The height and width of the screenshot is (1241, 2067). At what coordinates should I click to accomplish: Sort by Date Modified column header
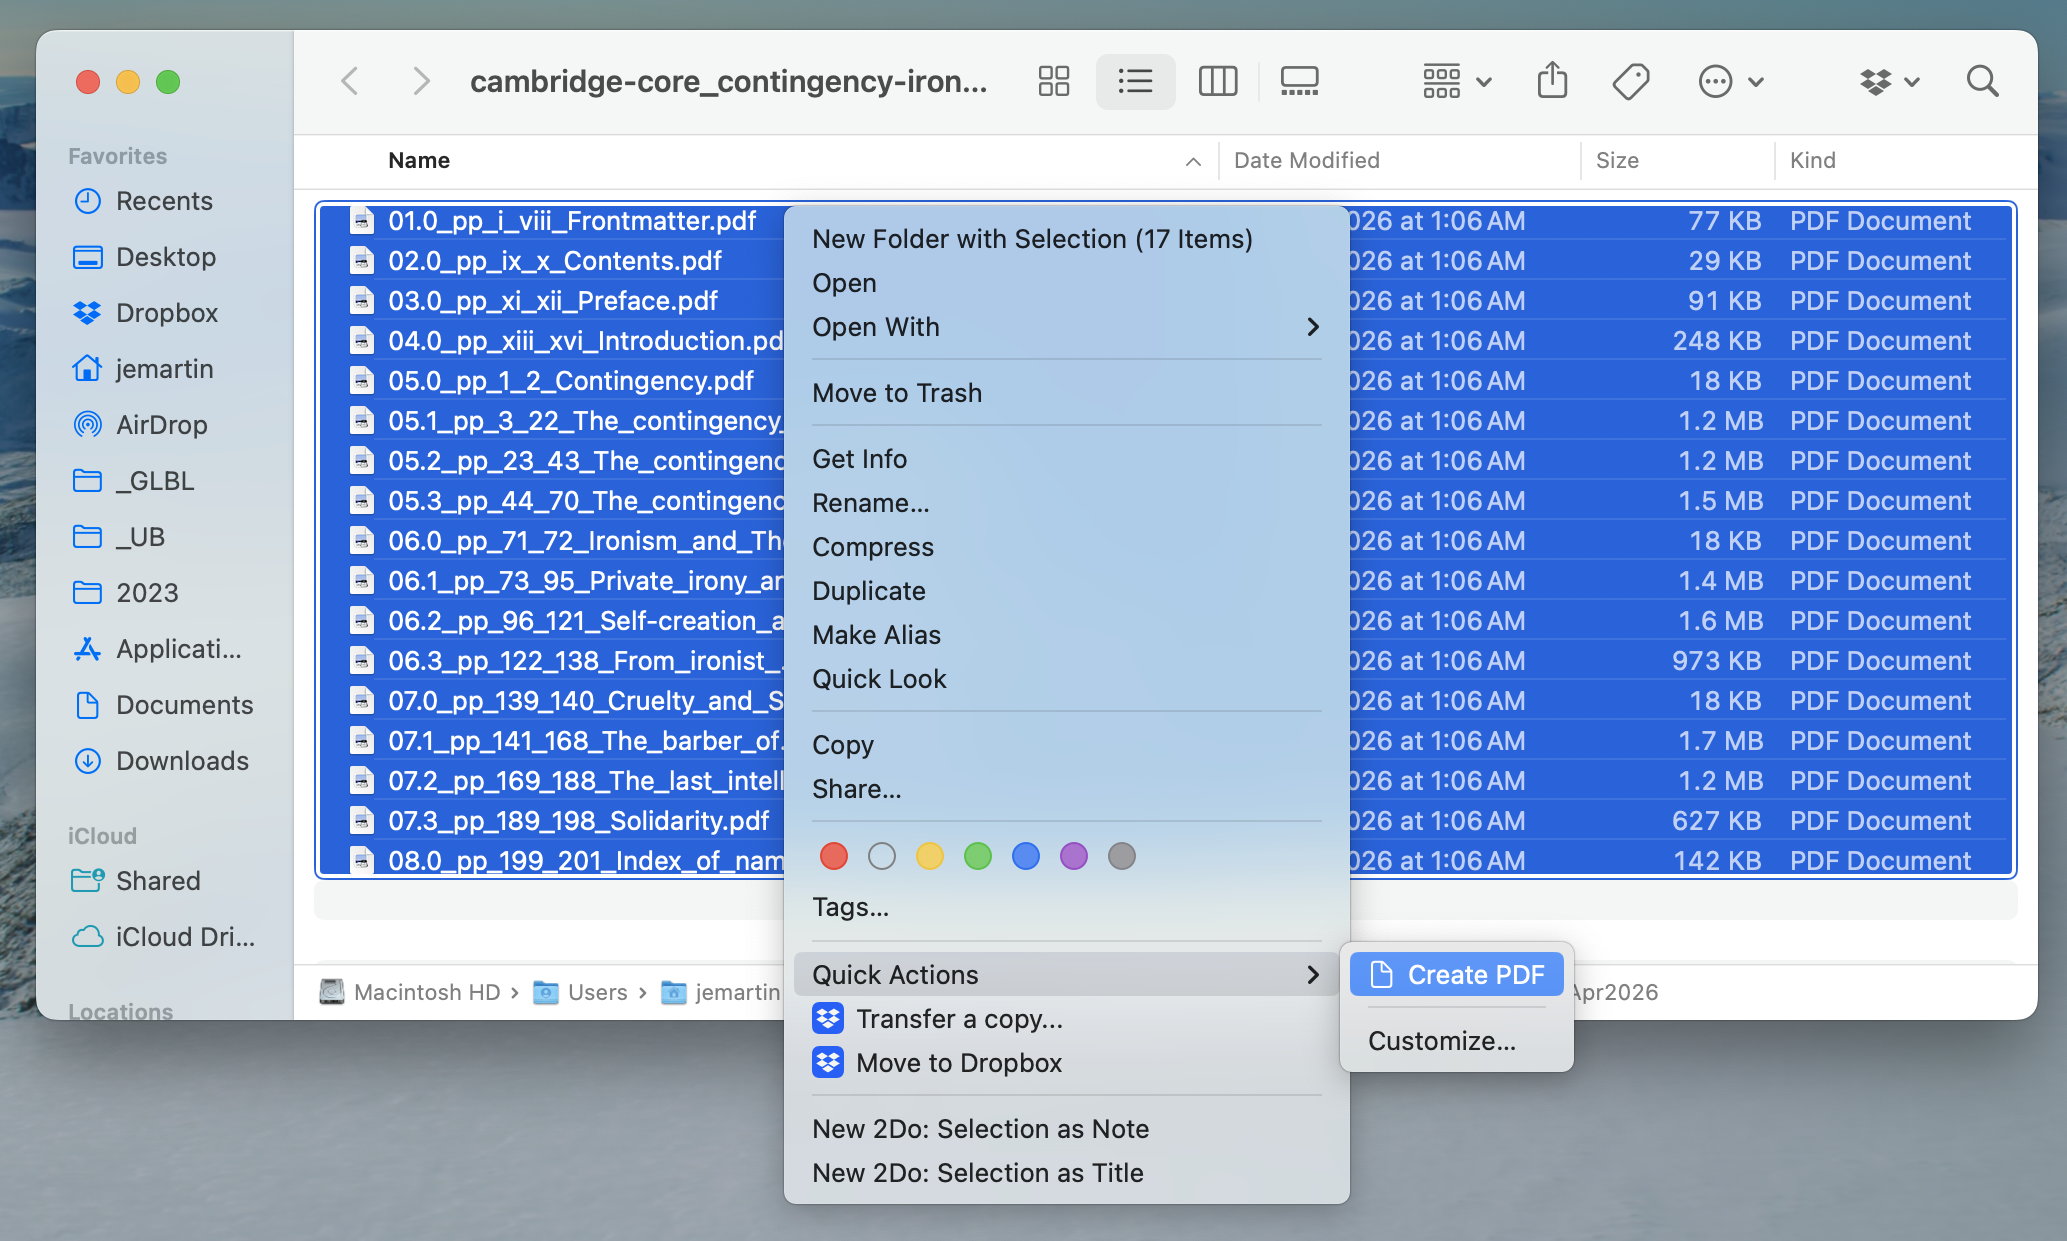click(1306, 160)
